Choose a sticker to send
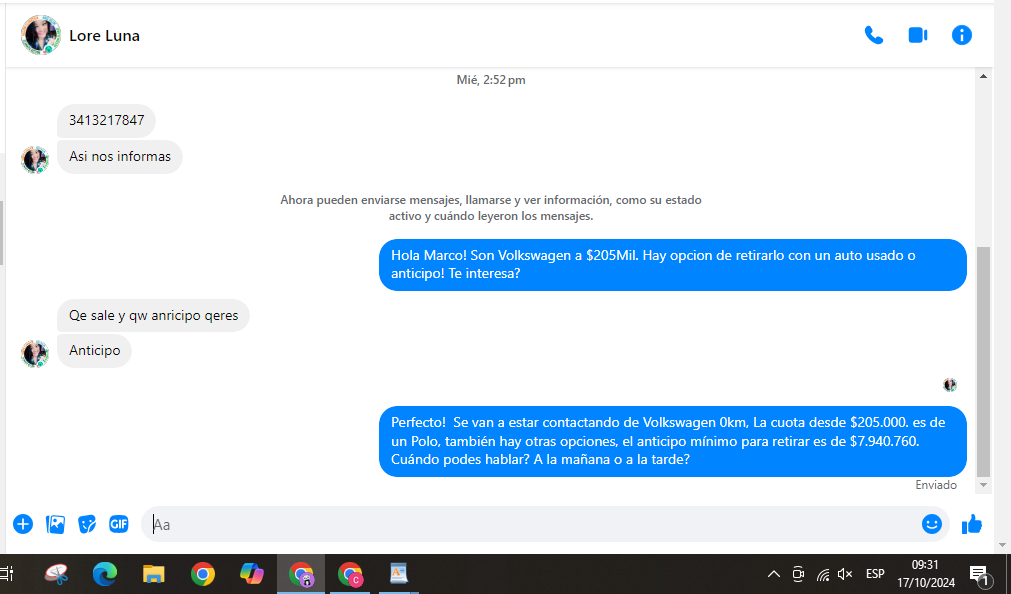The image size is (1011, 594). [87, 524]
